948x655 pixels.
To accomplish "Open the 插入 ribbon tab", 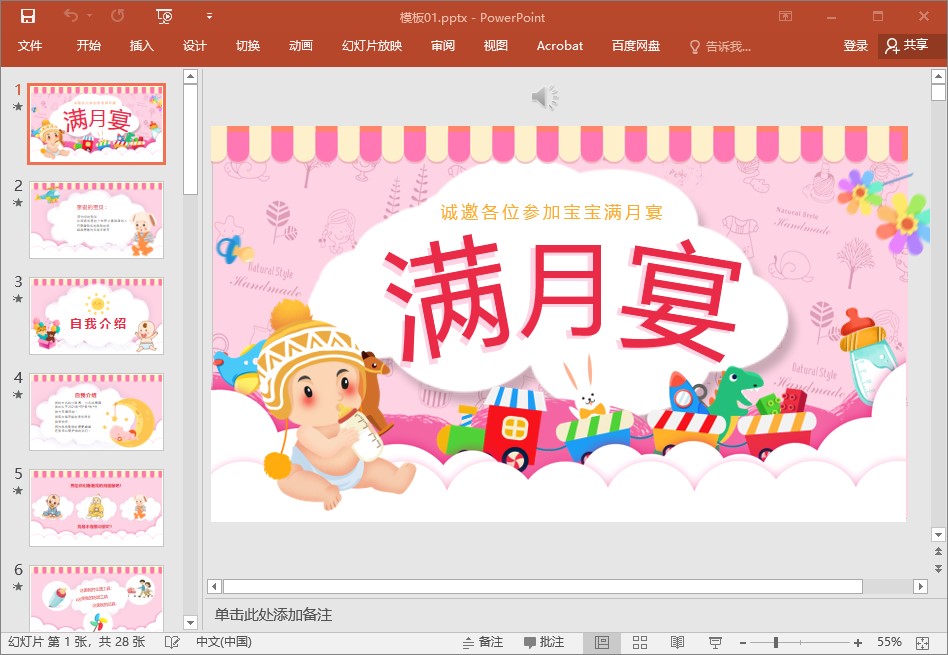I will 142,46.
